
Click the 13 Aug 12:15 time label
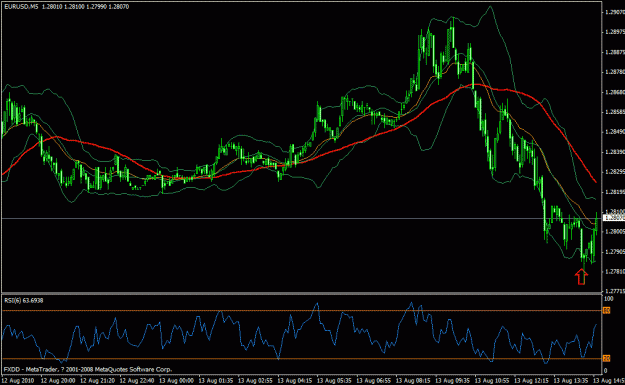click(x=531, y=381)
